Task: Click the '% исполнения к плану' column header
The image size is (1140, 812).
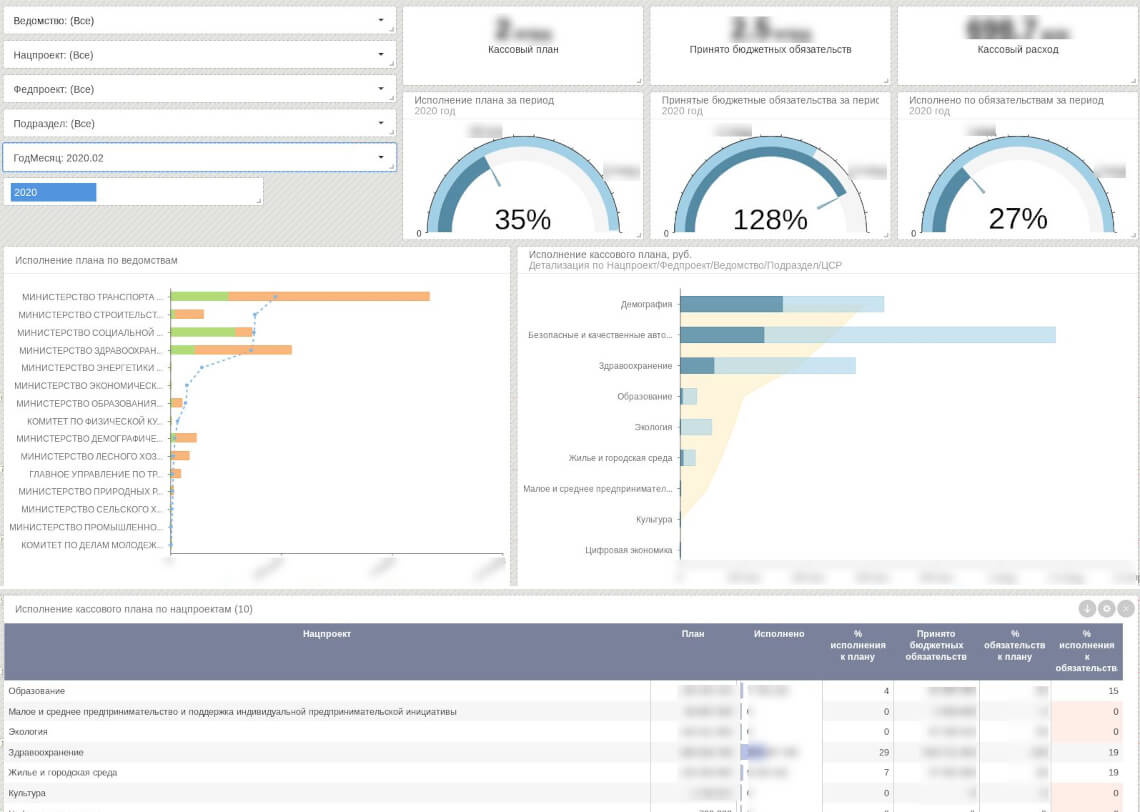Action: pyautogui.click(x=858, y=645)
